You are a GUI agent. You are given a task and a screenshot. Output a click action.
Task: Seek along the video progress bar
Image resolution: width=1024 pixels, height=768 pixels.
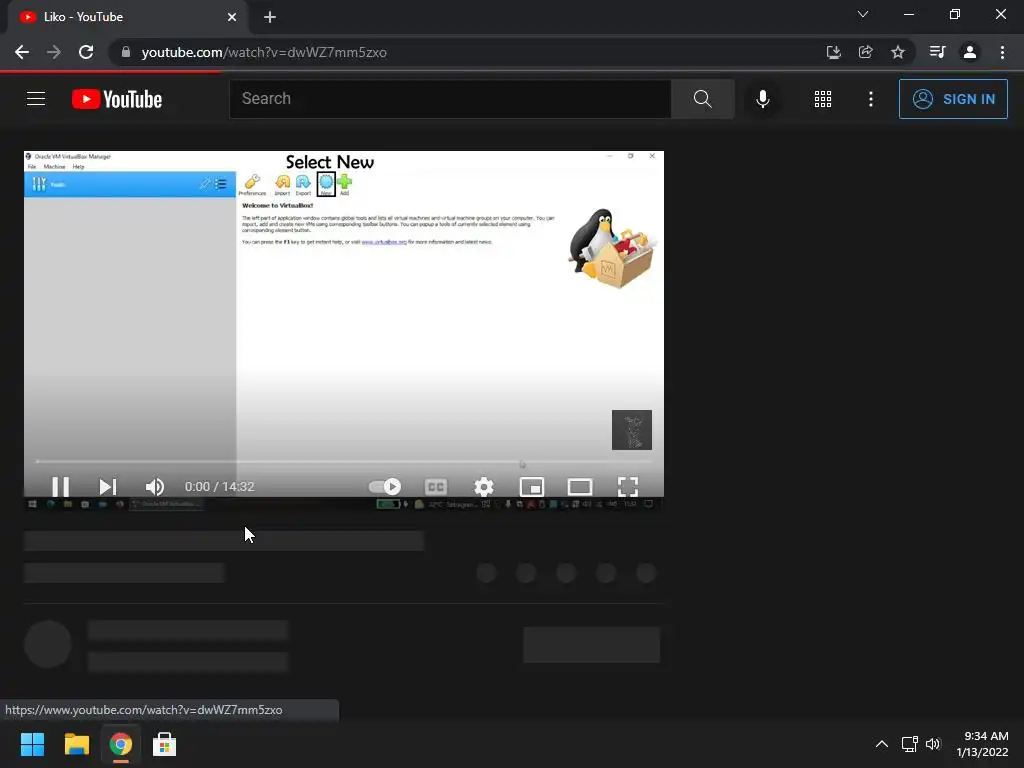click(344, 462)
